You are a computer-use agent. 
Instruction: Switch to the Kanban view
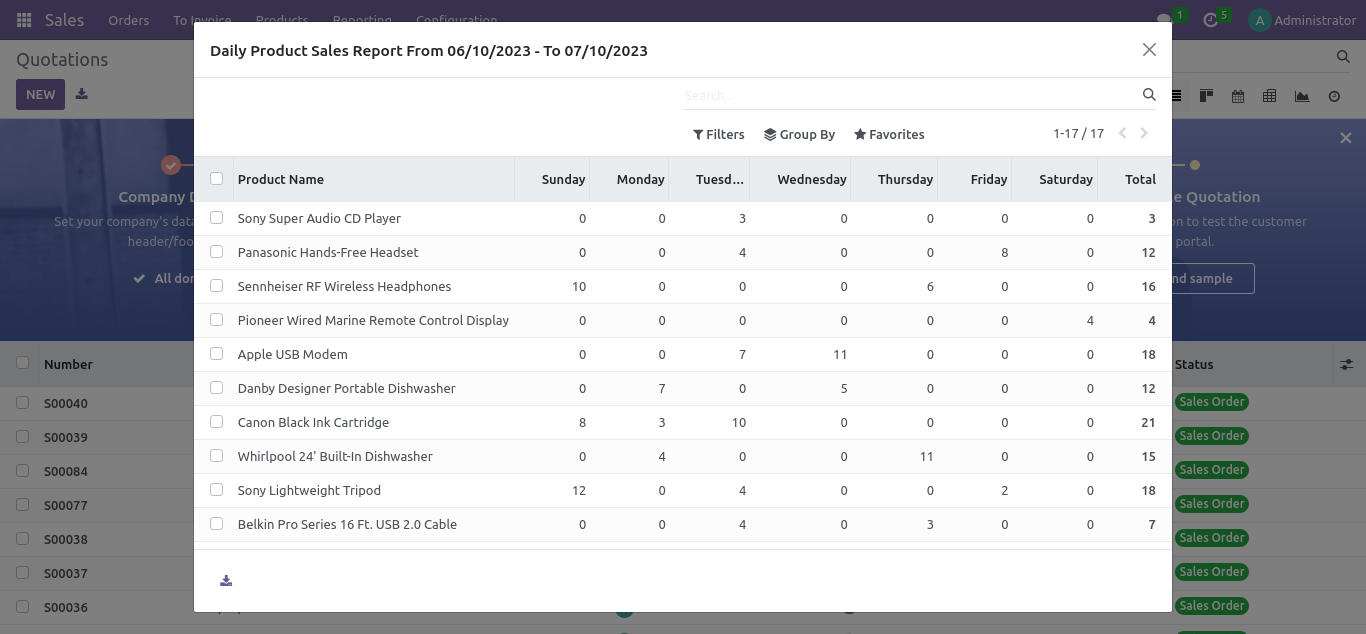pyautogui.click(x=1206, y=95)
